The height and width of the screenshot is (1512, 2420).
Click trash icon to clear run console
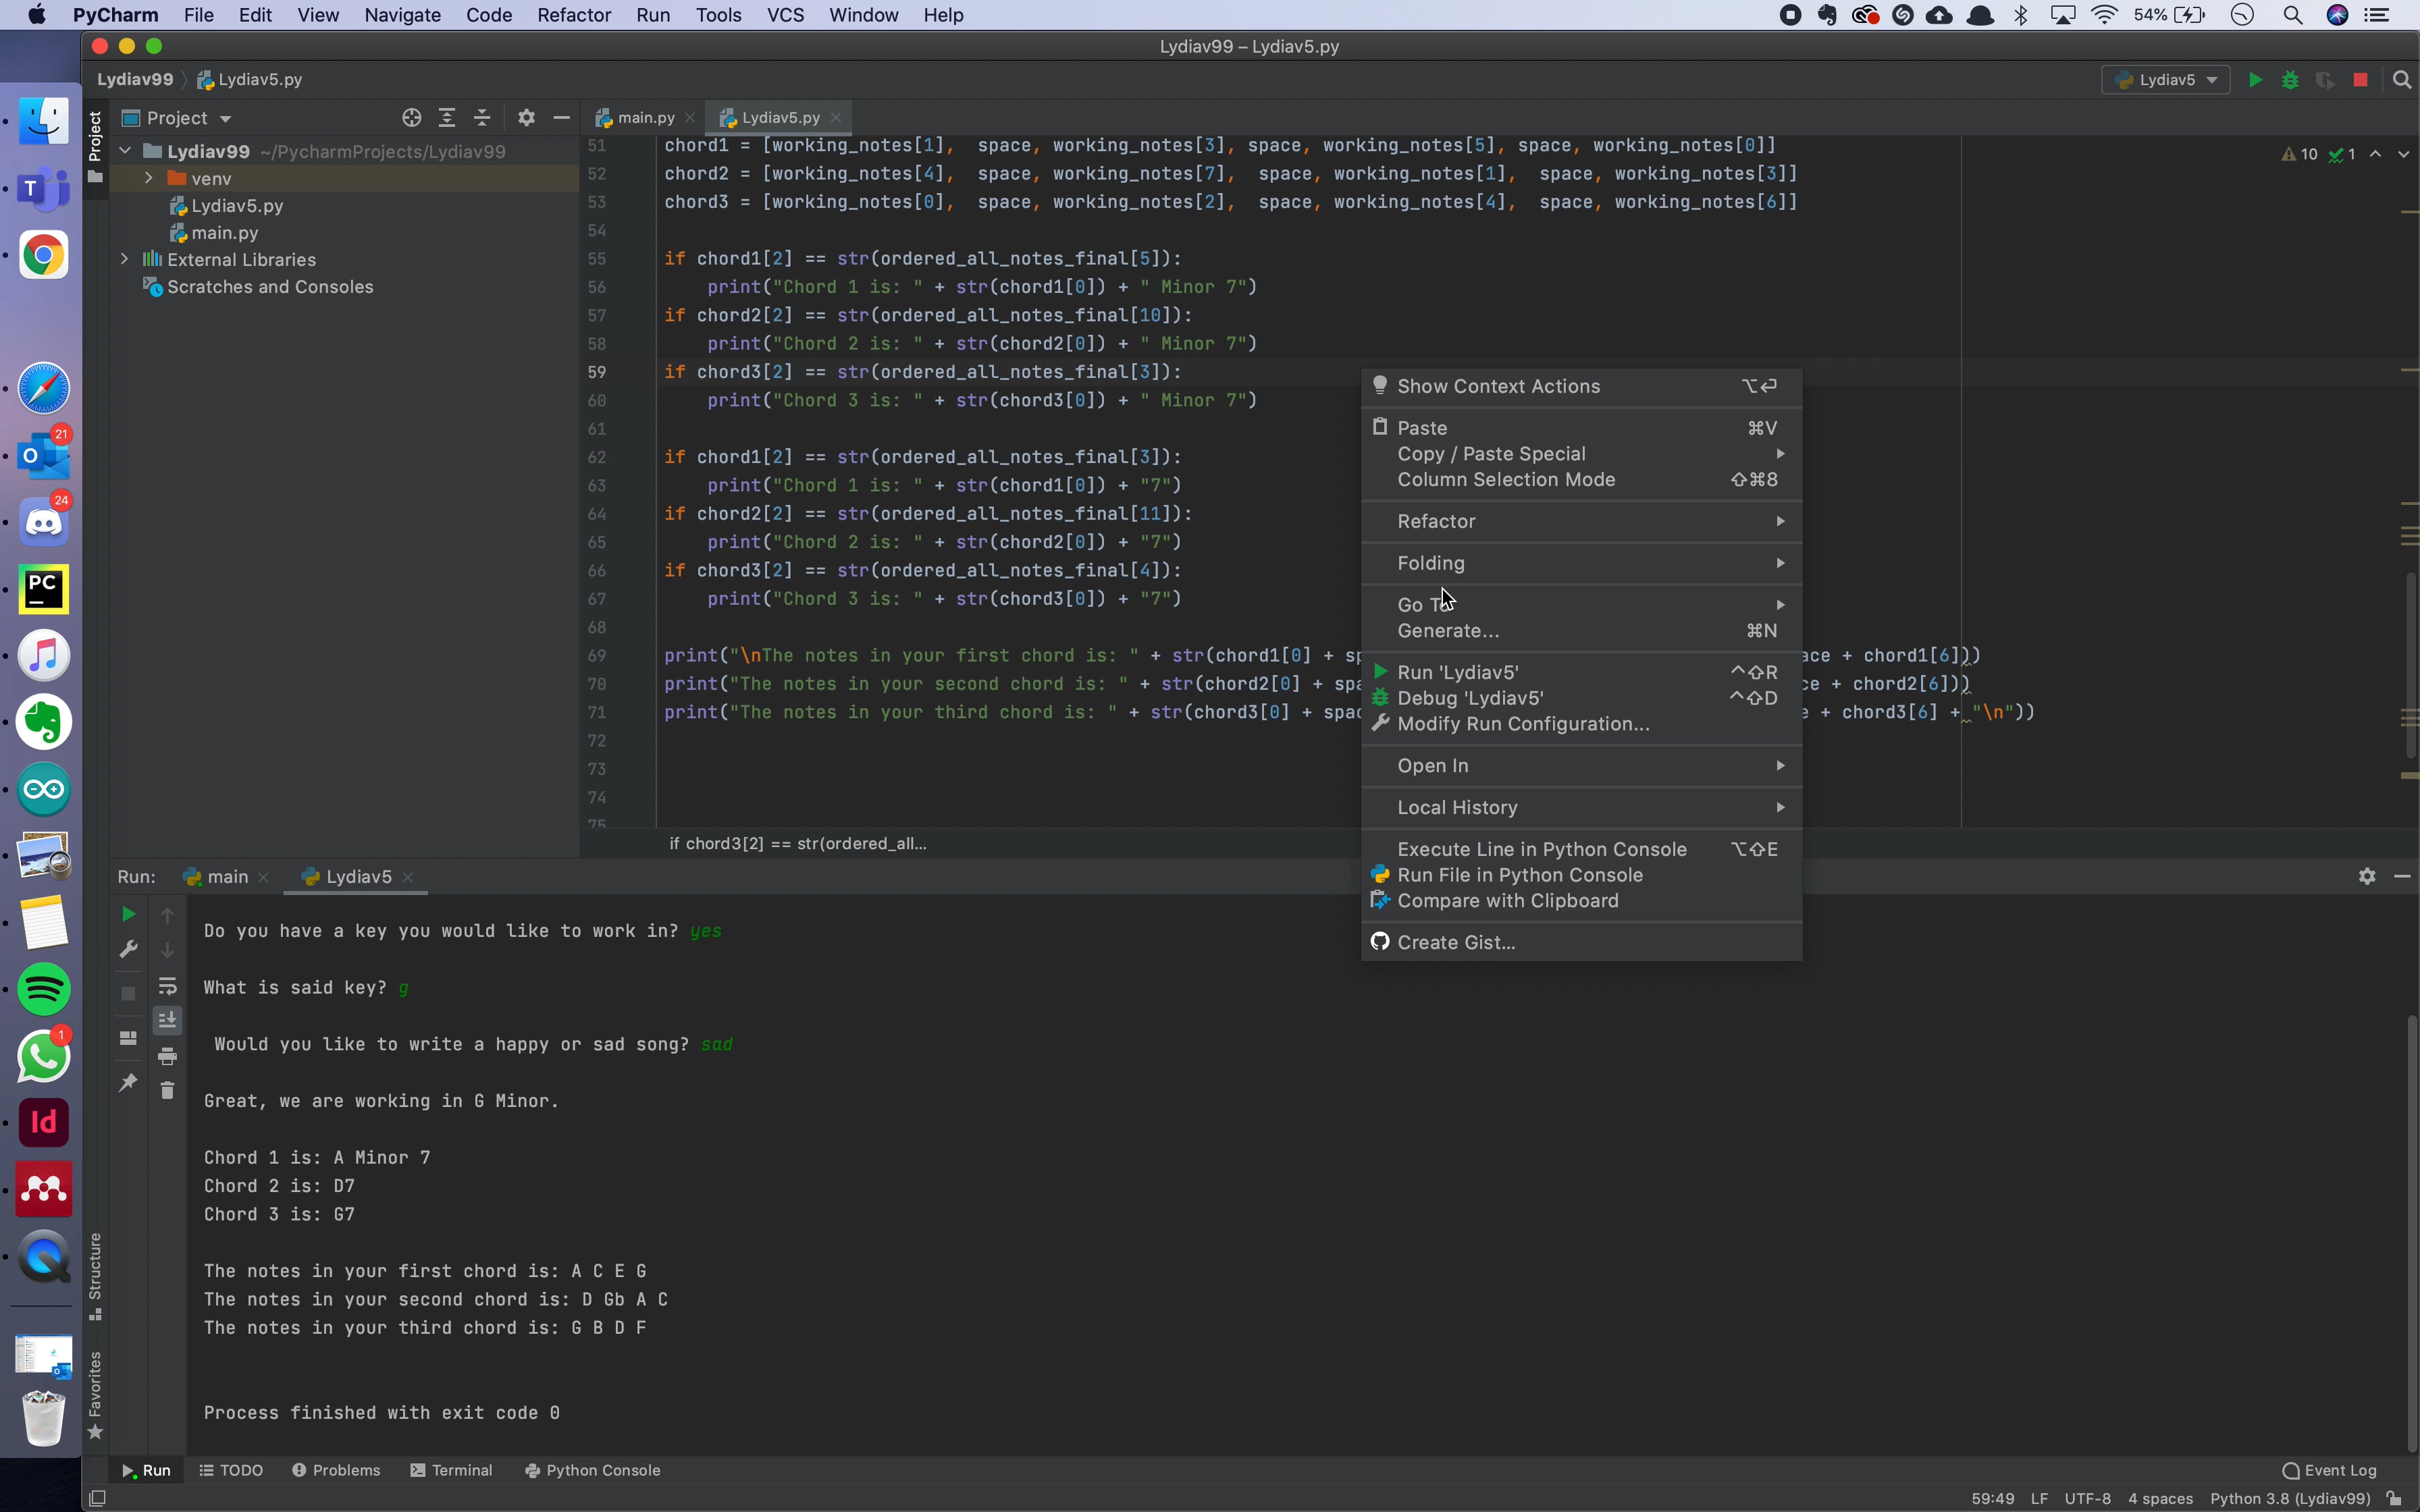168,1090
